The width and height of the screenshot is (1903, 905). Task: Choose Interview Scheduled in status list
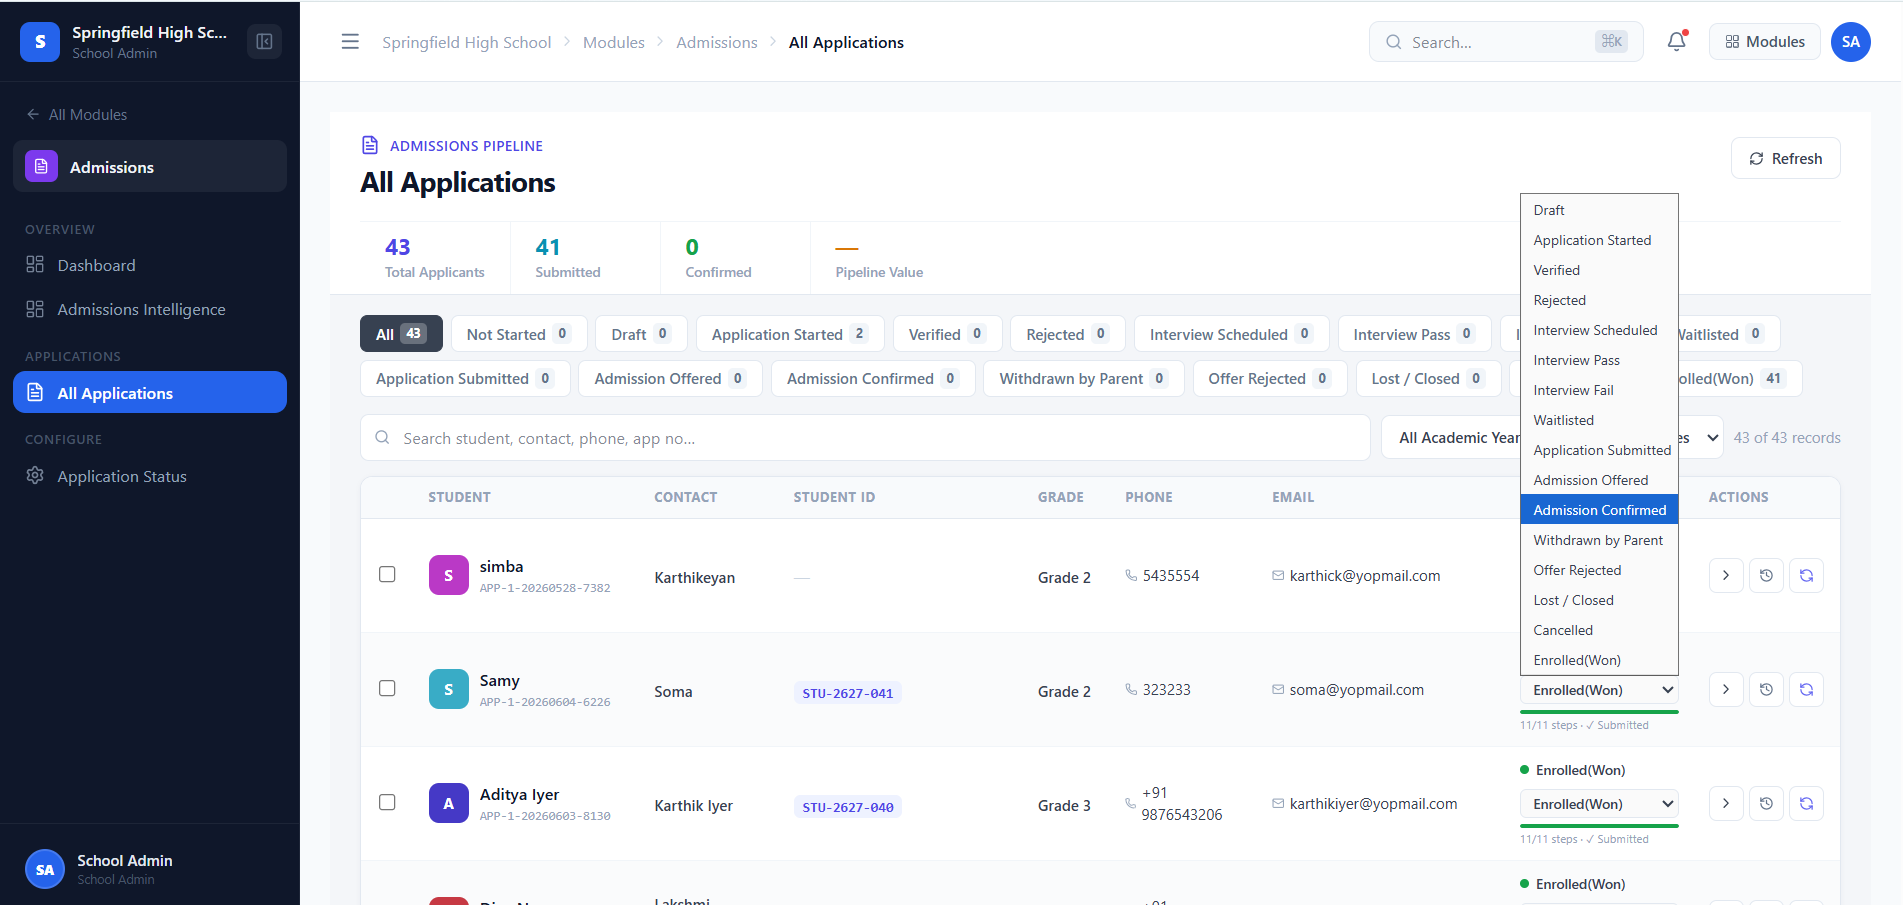1599,330
